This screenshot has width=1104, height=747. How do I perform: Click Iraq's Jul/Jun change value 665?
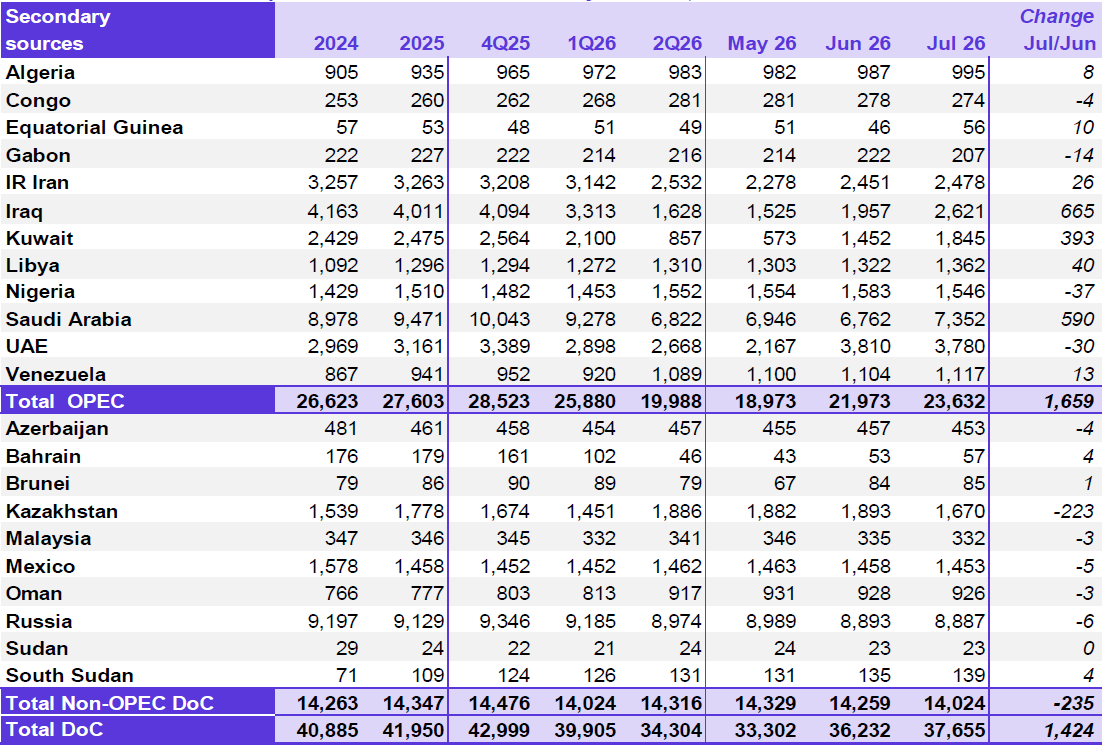coord(1077,211)
